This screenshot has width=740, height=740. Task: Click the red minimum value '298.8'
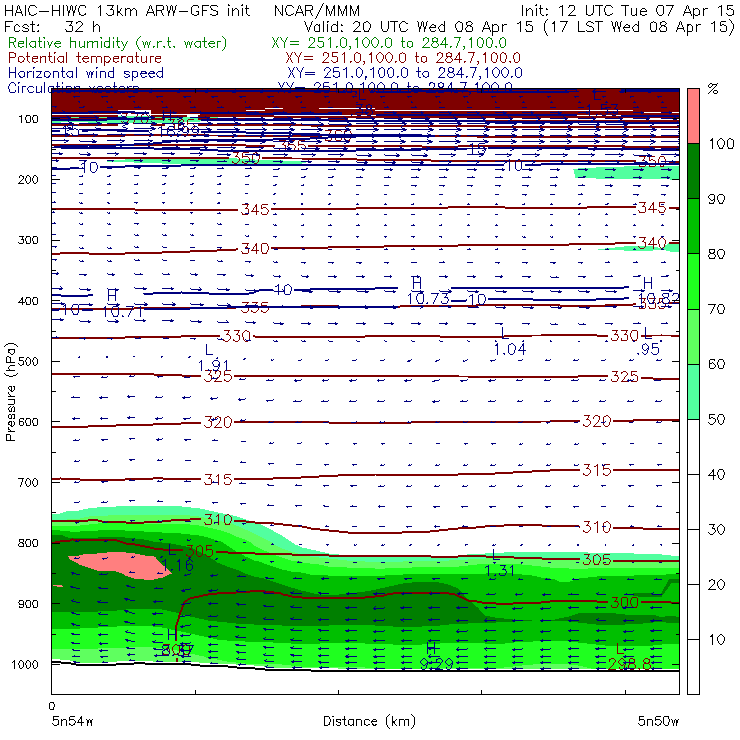tap(630, 664)
